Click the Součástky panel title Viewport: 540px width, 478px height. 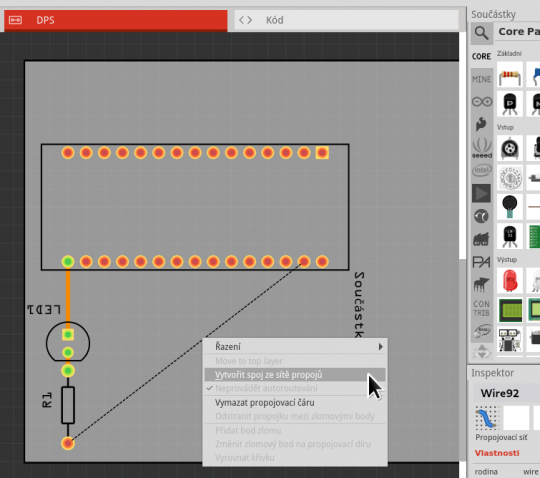(493, 14)
